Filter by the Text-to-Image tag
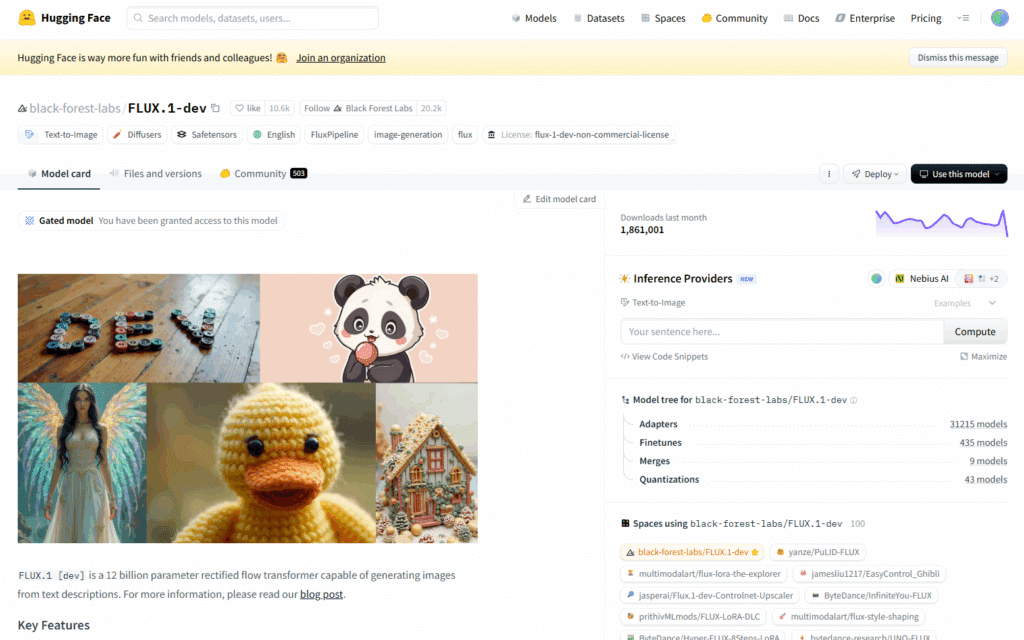Screen dimensions: 1024x640 (x=61, y=135)
